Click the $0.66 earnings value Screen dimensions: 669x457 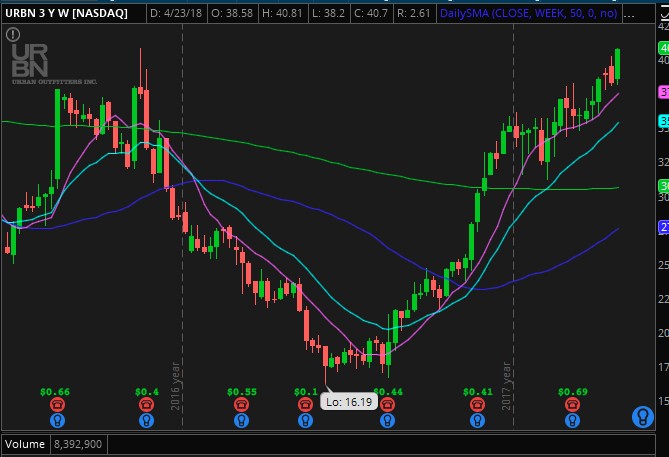[x=55, y=392]
